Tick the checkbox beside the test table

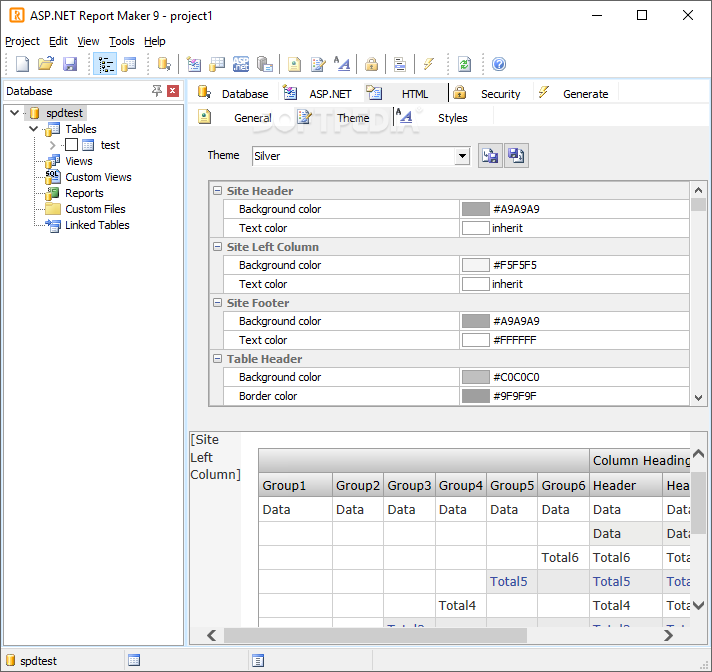click(x=71, y=145)
